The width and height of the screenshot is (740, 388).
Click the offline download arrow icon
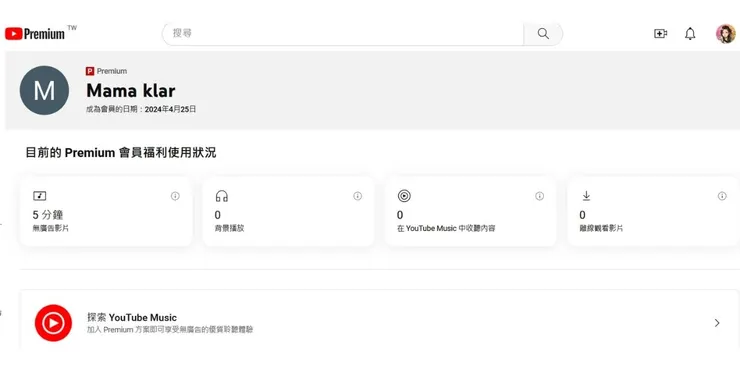[x=586, y=195]
